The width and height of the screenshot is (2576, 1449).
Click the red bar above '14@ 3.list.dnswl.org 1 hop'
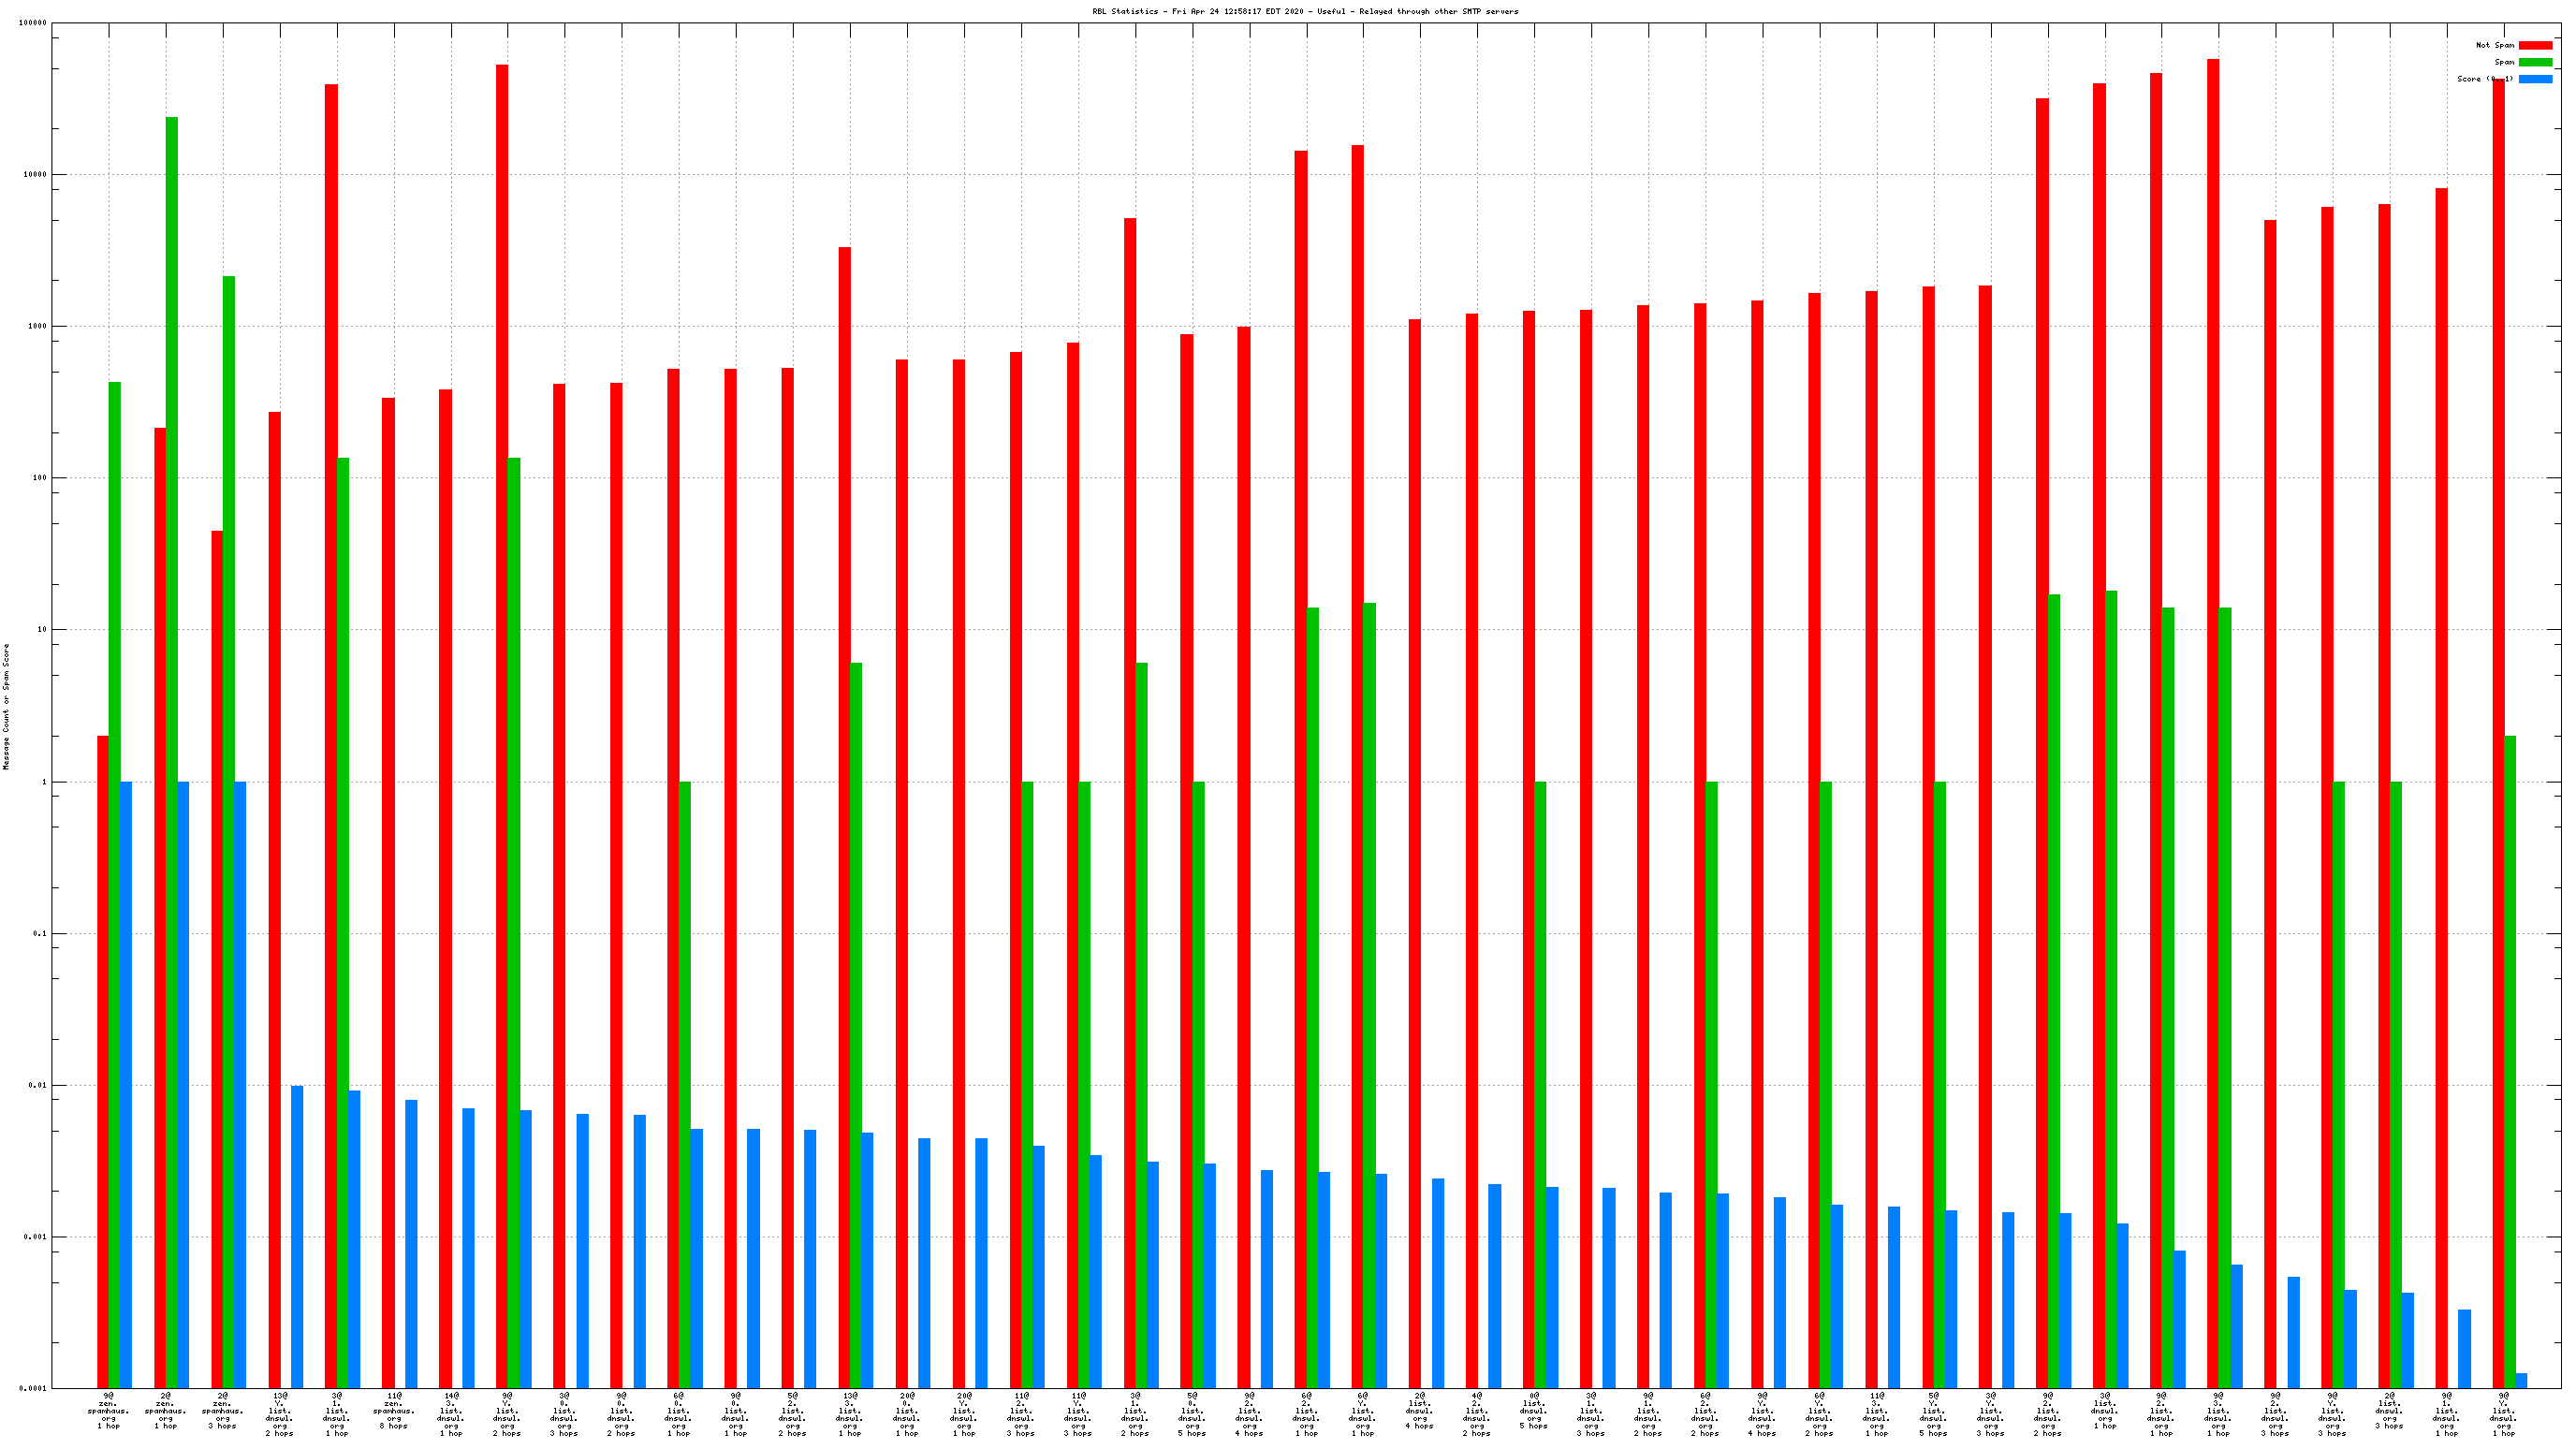pyautogui.click(x=445, y=888)
